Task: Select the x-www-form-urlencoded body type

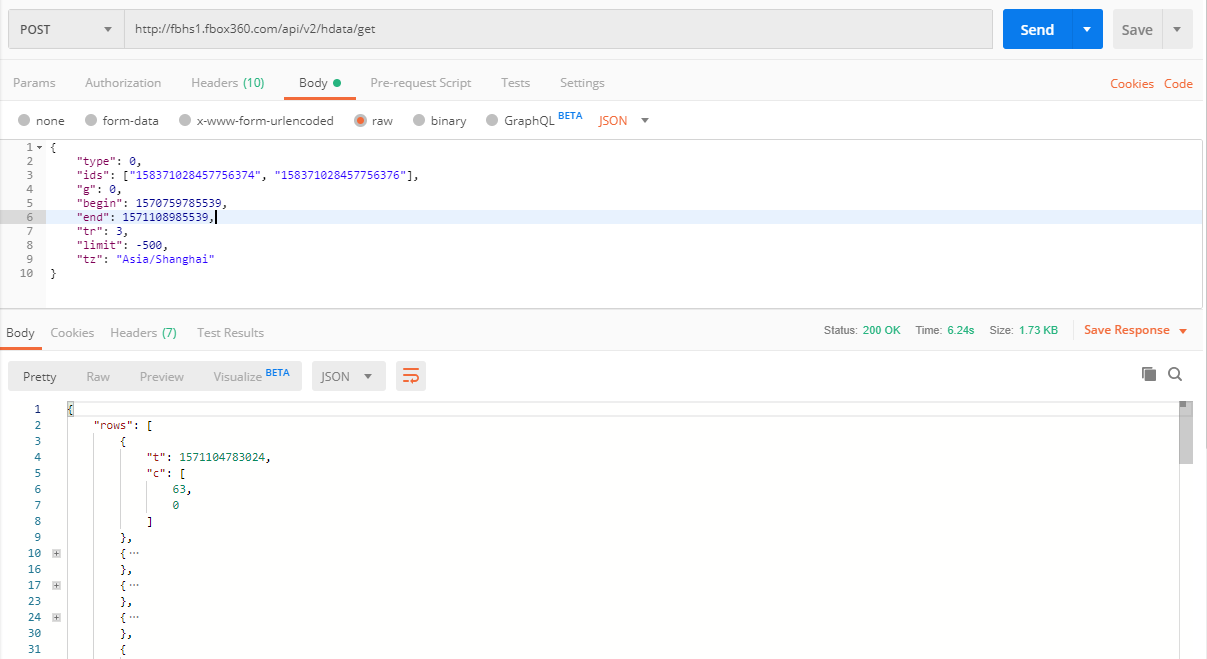Action: (x=256, y=120)
